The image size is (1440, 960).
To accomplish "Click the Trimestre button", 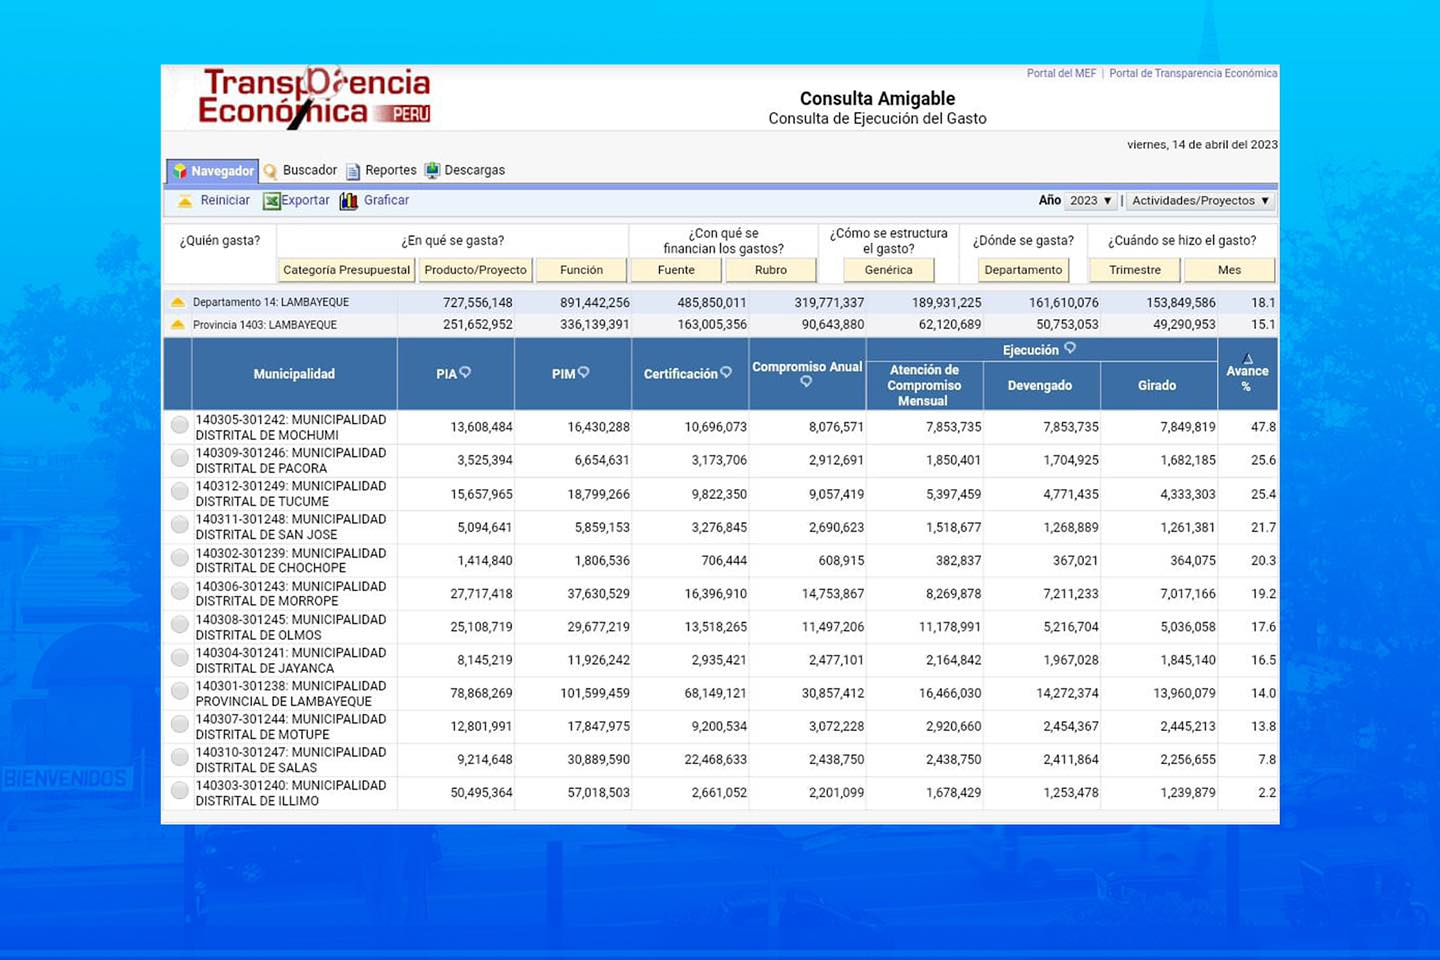I will (1135, 270).
